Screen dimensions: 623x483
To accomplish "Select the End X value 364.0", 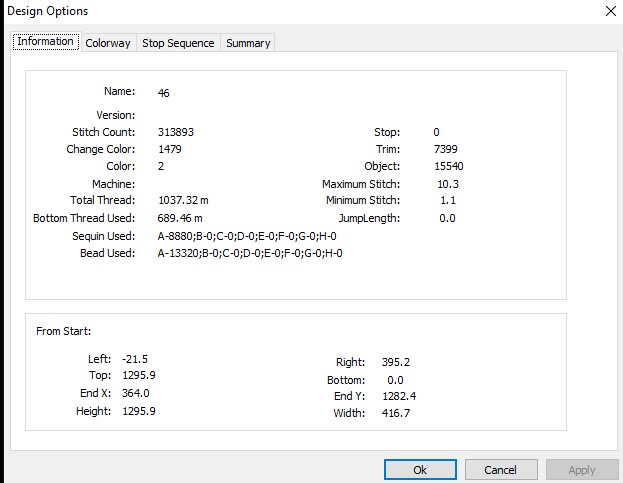I will tap(135, 393).
